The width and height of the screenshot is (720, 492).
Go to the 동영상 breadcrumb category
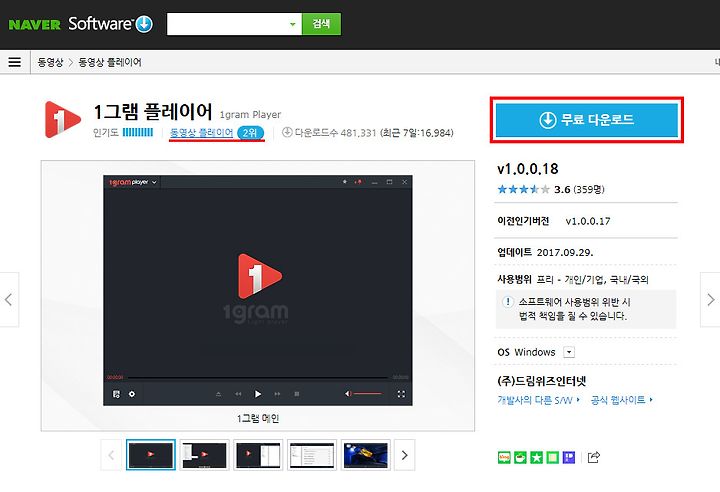[50, 62]
